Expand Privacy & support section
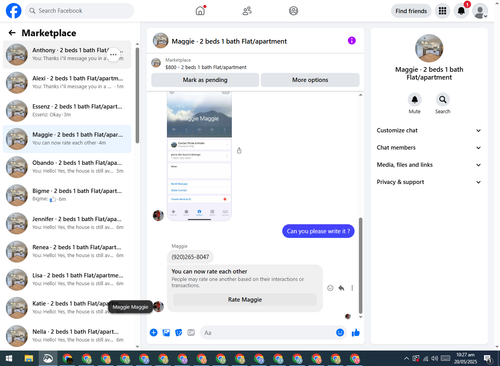500x366 pixels. (x=429, y=182)
